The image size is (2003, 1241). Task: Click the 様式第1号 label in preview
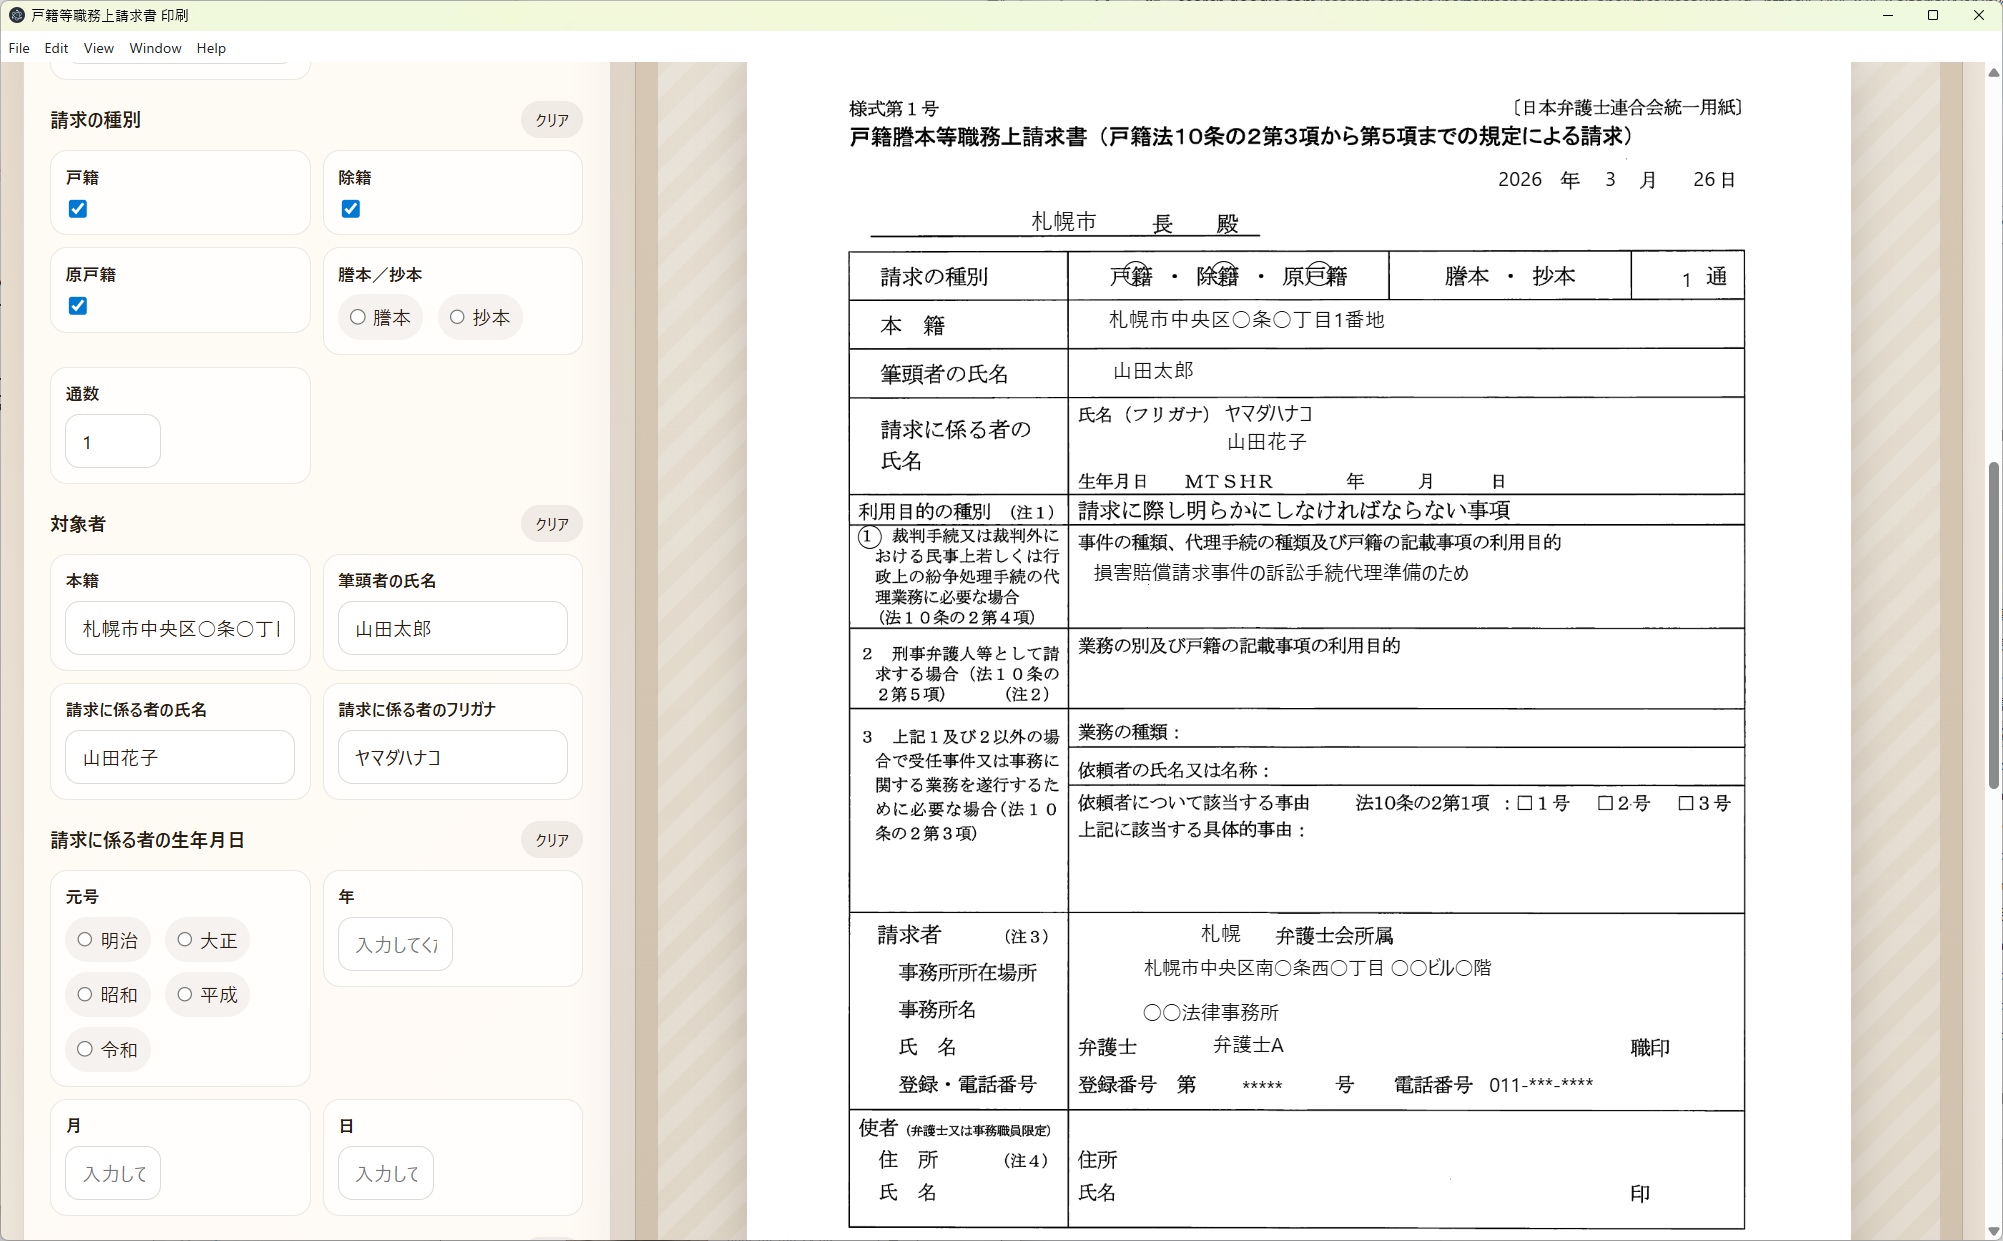[894, 108]
